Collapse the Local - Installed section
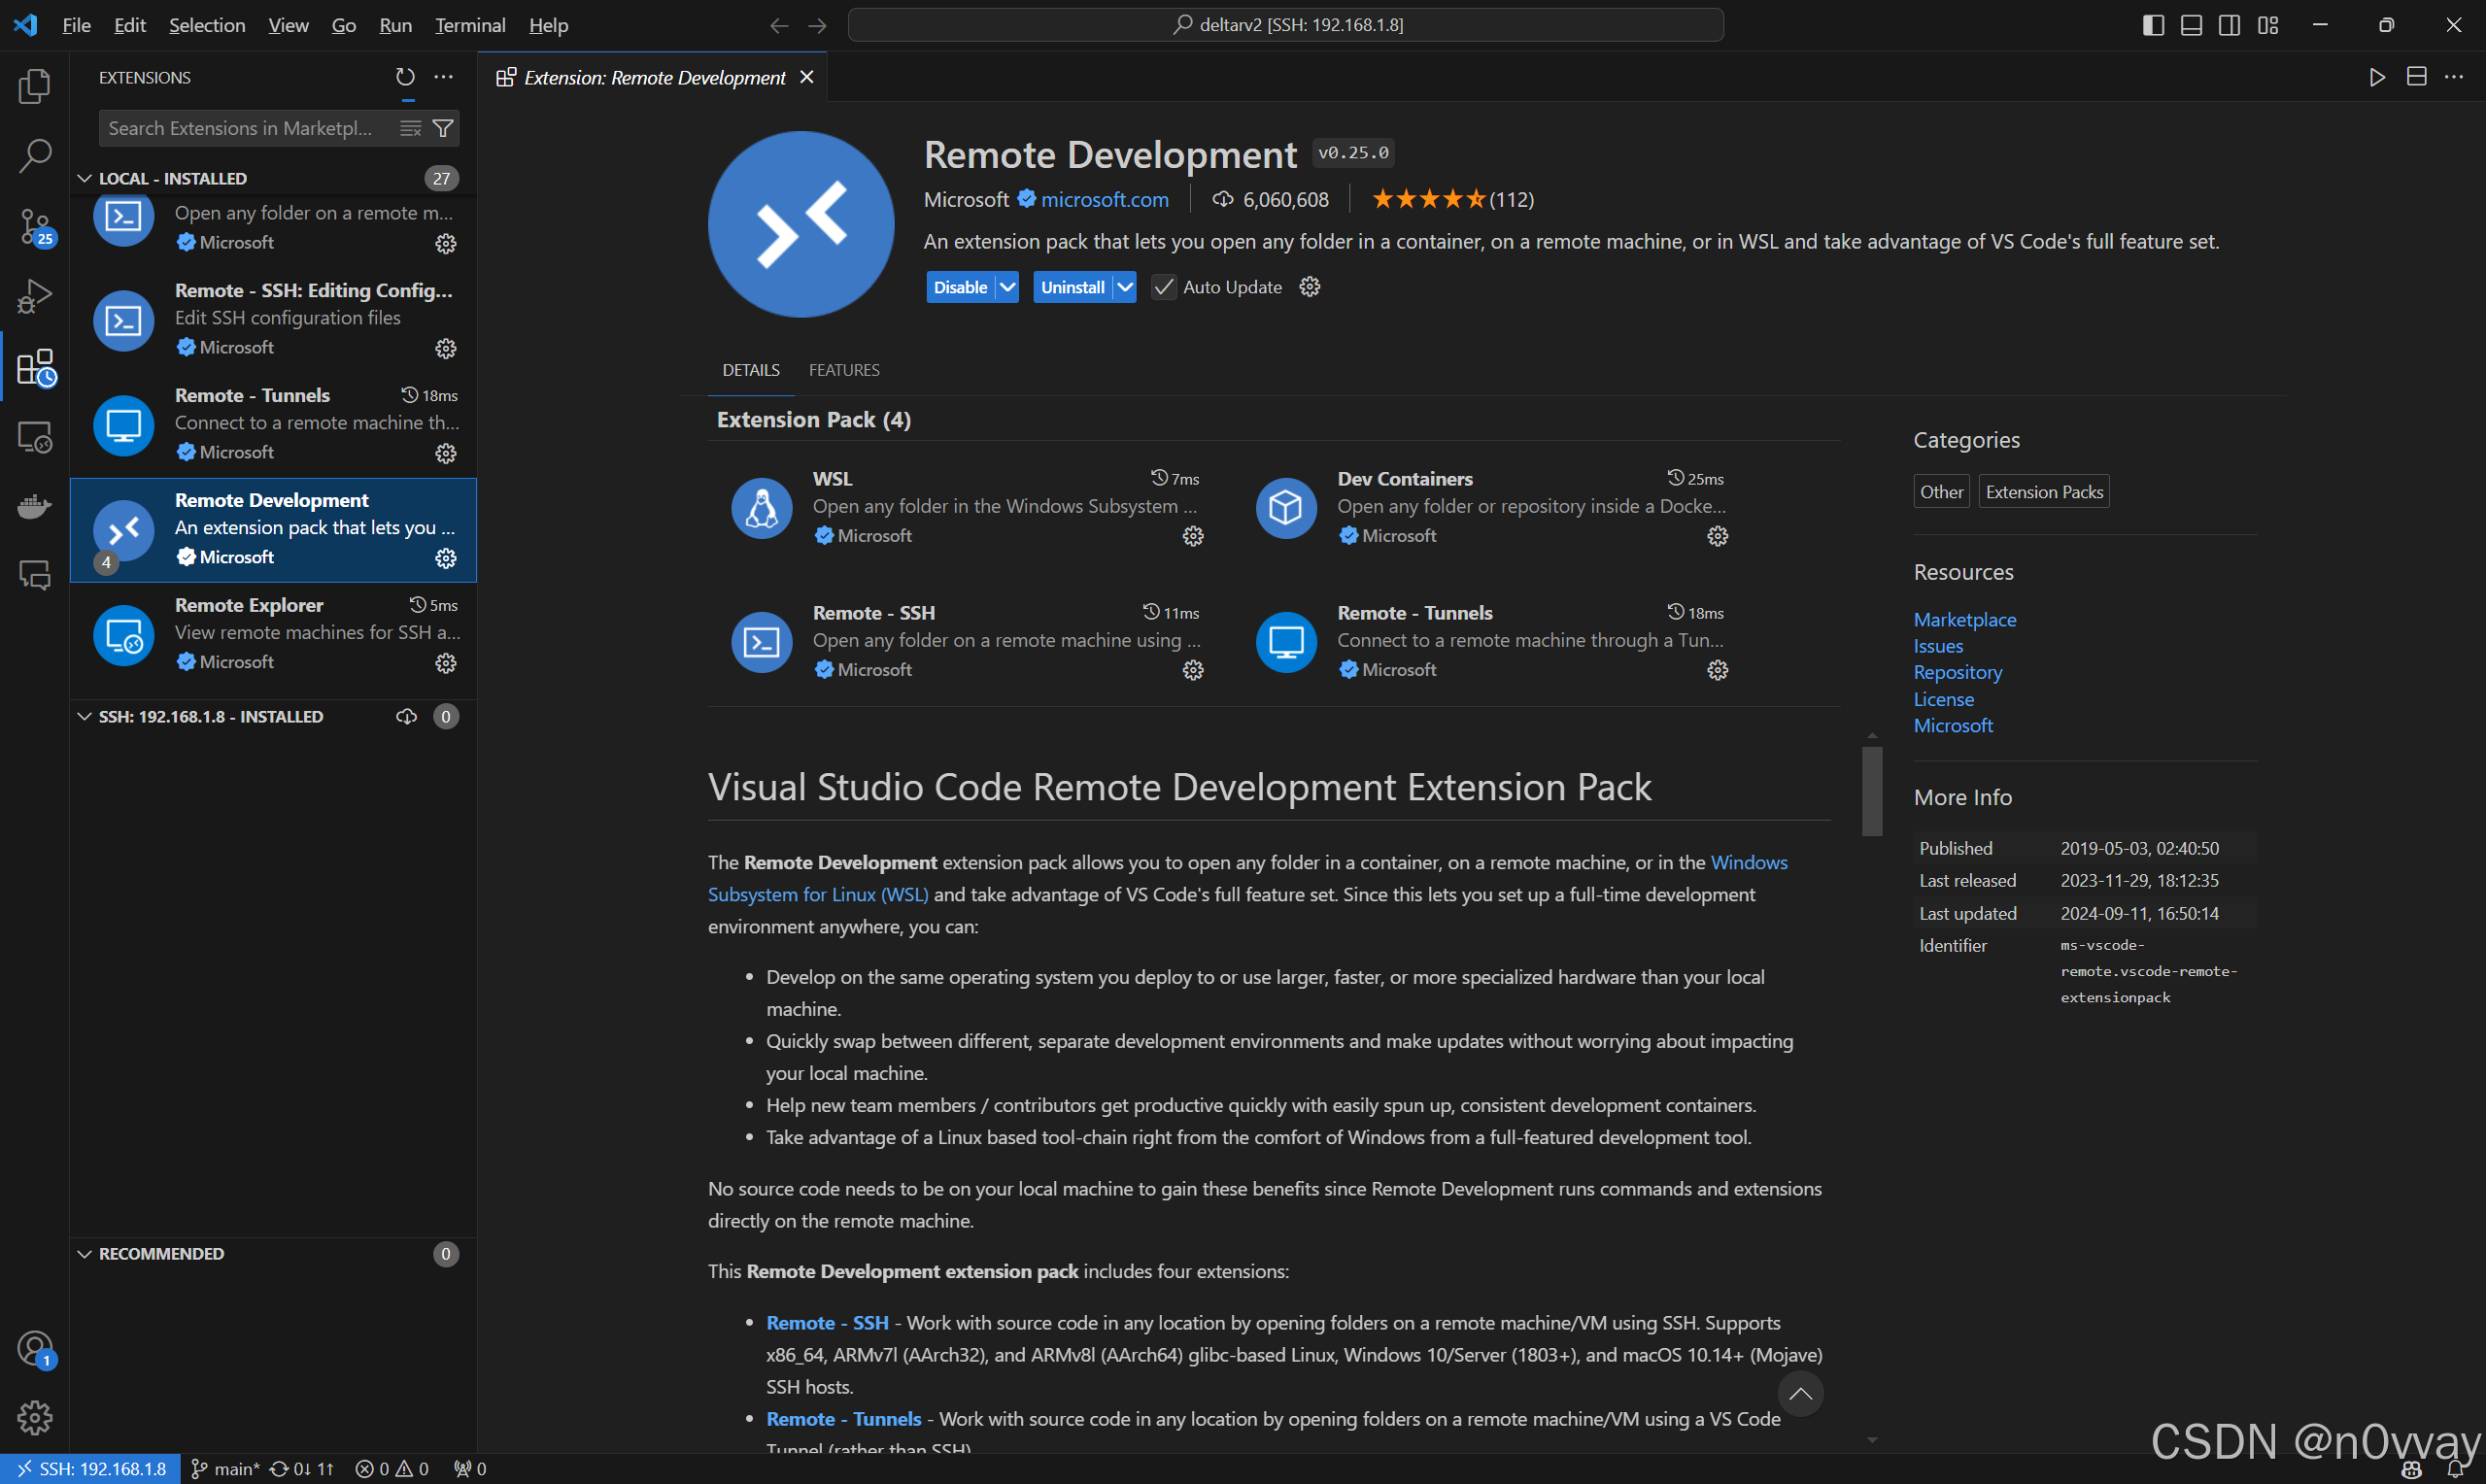Viewport: 2486px width, 1484px height. tap(85, 178)
